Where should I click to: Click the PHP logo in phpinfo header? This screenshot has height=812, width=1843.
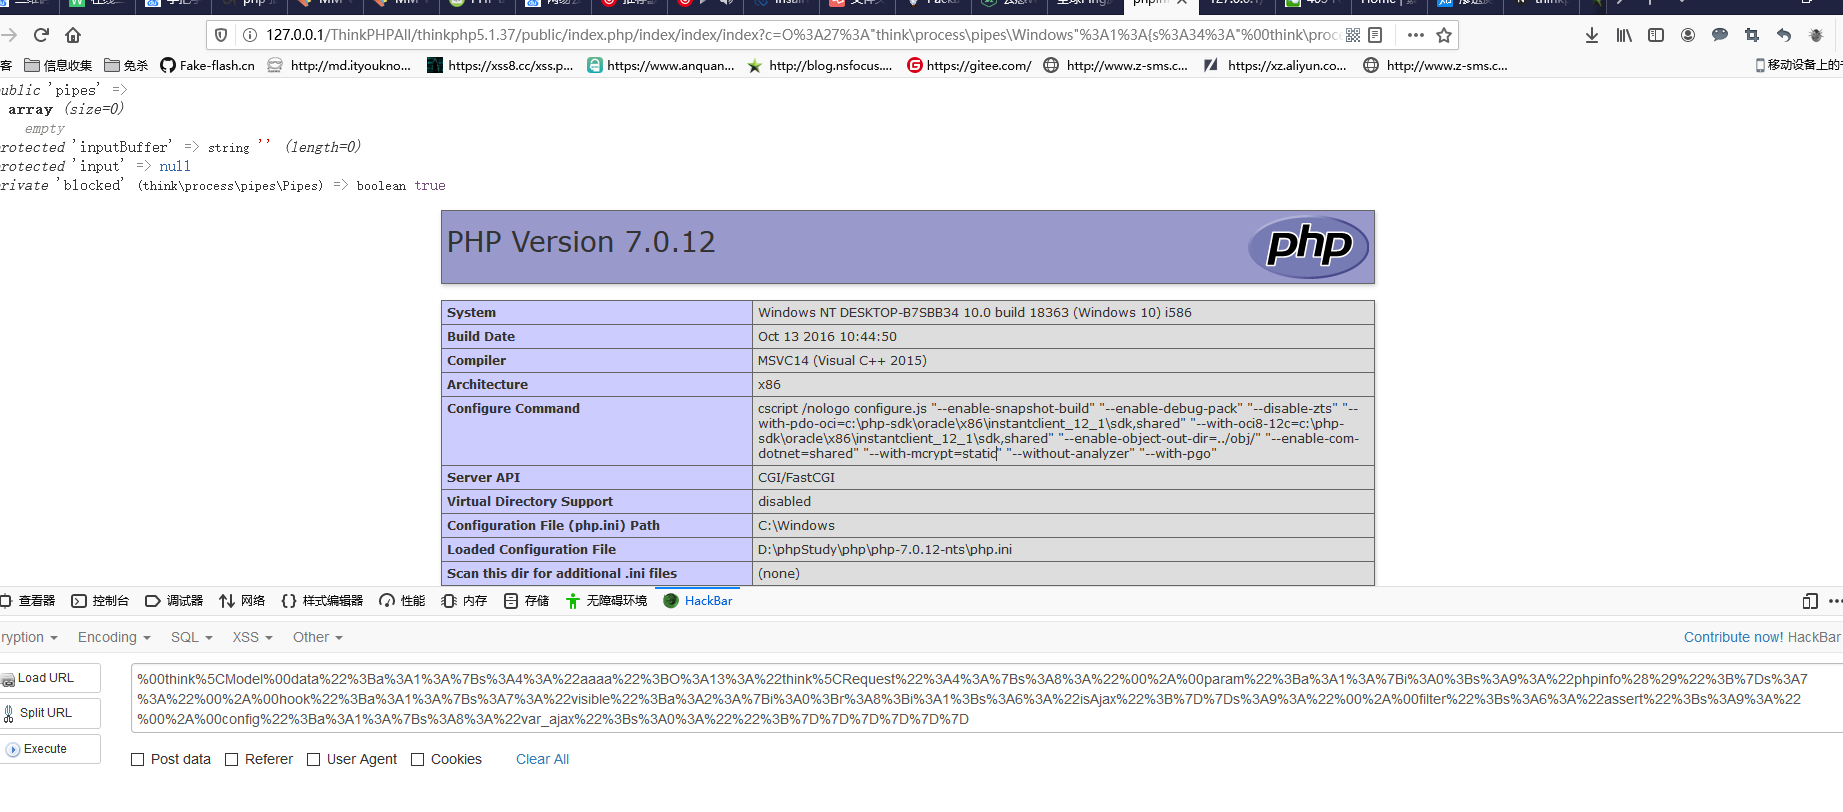[1308, 247]
